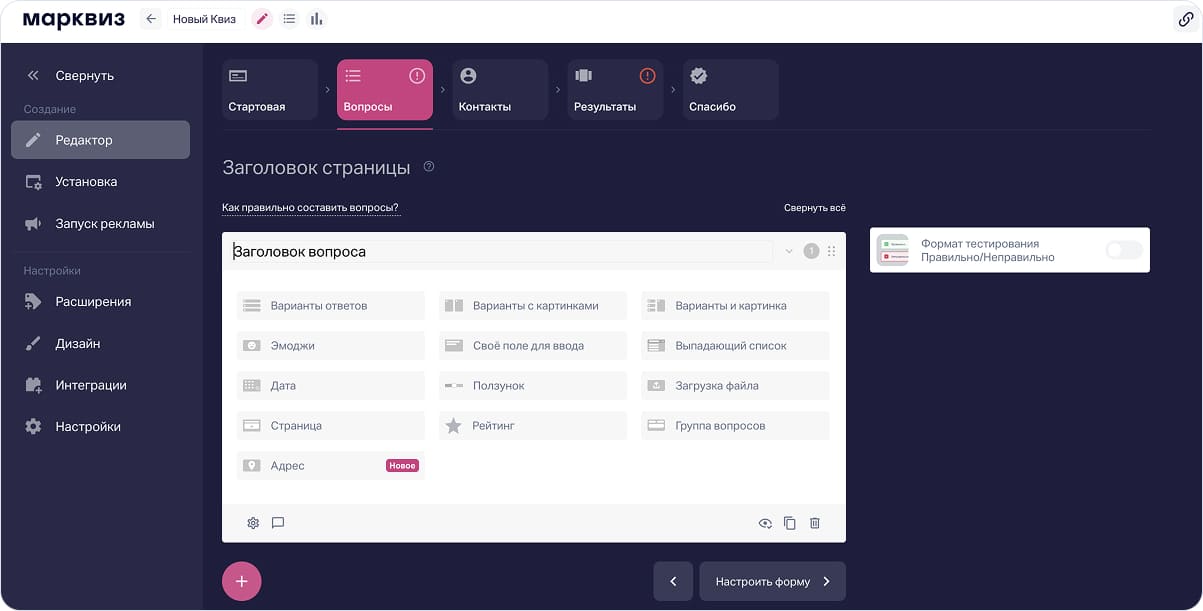Click the Формат тестирования thumbnail icon
Screen dimensions: 1203x611
click(x=893, y=250)
